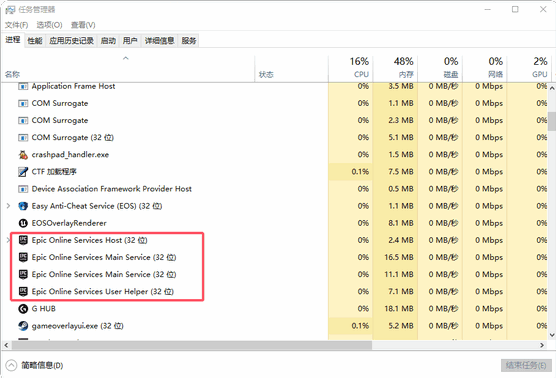Image resolution: width=556 pixels, height=378 pixels.
Task: Switch to the 进程 tab
Action: coord(13,40)
